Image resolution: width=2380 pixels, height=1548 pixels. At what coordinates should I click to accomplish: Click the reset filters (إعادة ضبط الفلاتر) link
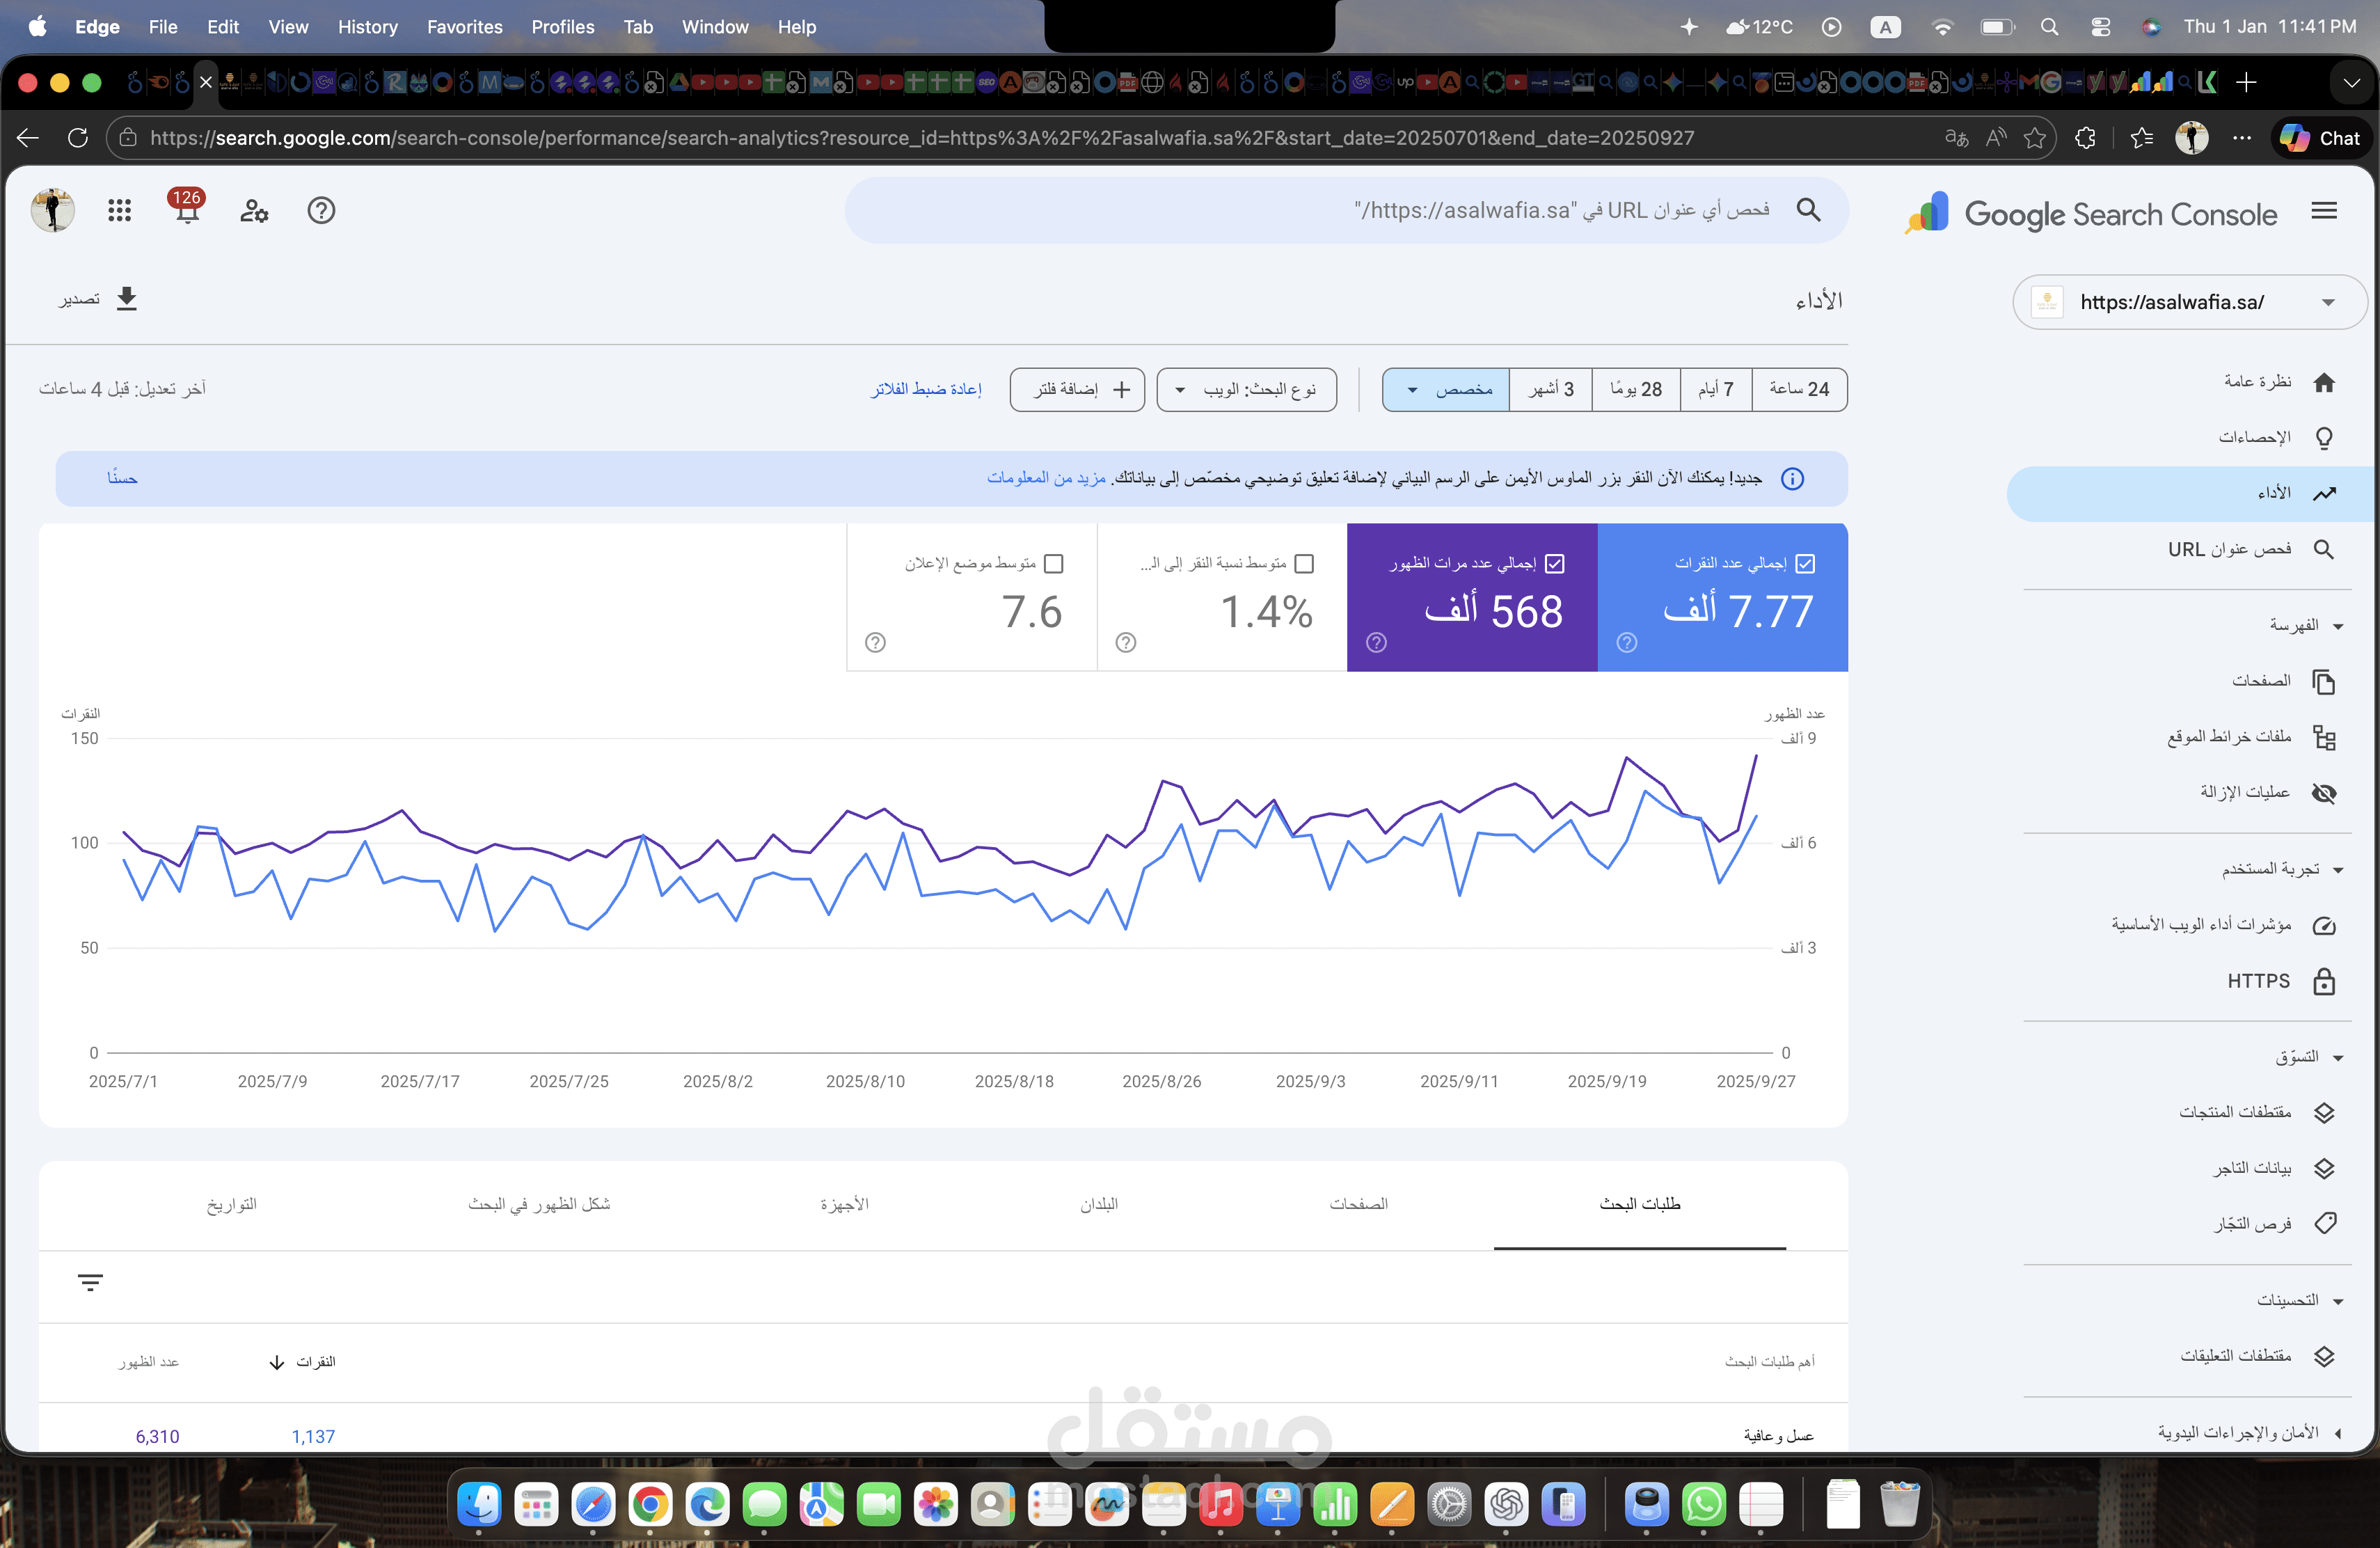point(926,389)
